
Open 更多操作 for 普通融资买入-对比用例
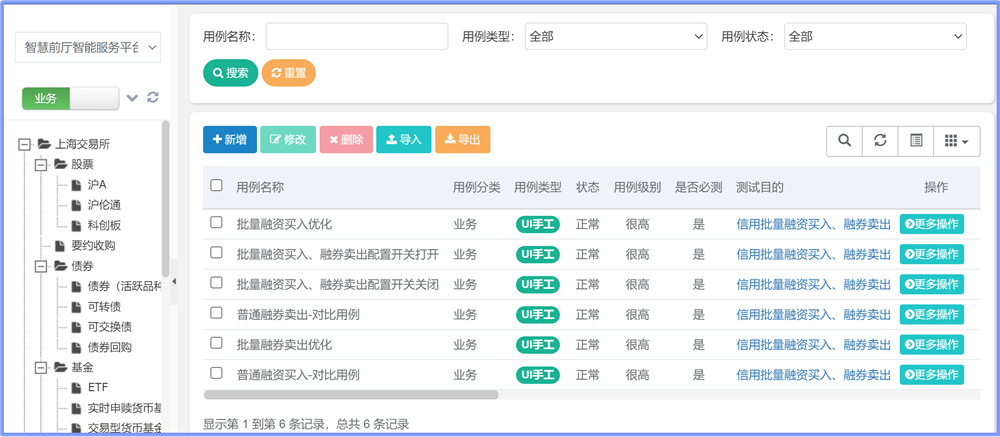click(x=932, y=374)
